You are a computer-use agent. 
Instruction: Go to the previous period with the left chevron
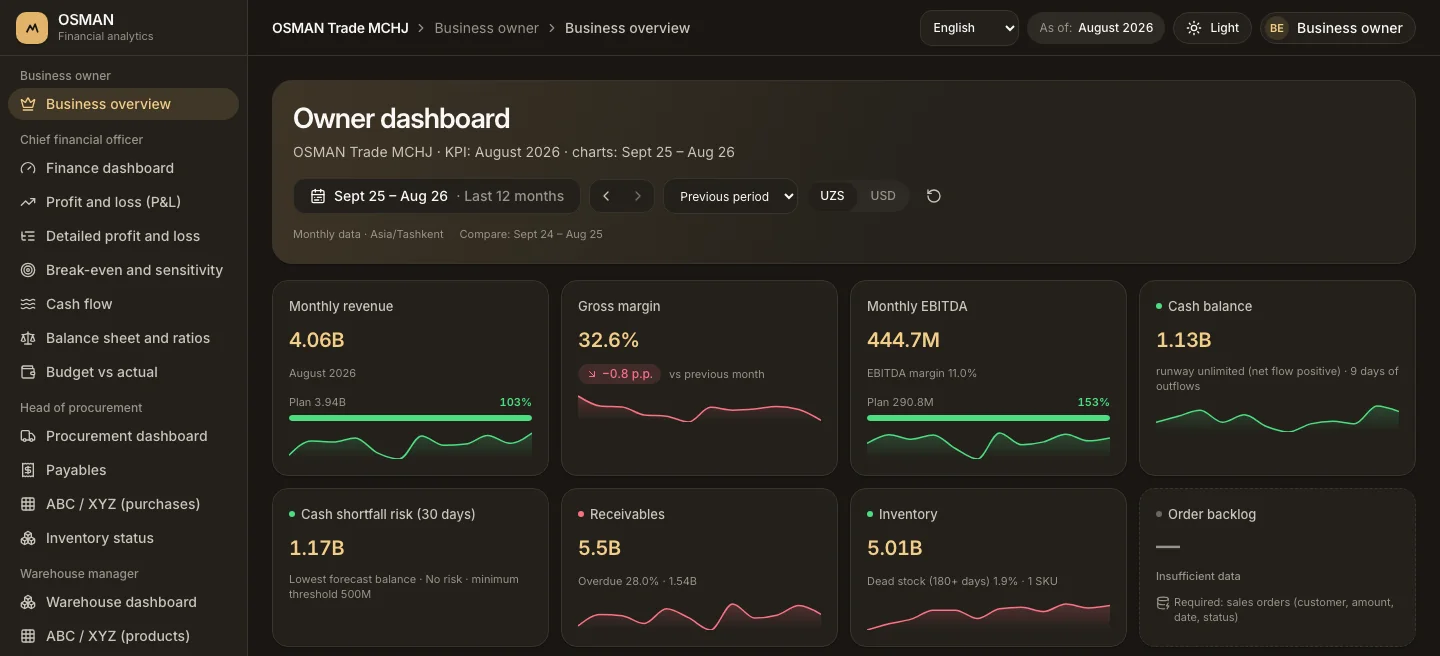(x=606, y=196)
